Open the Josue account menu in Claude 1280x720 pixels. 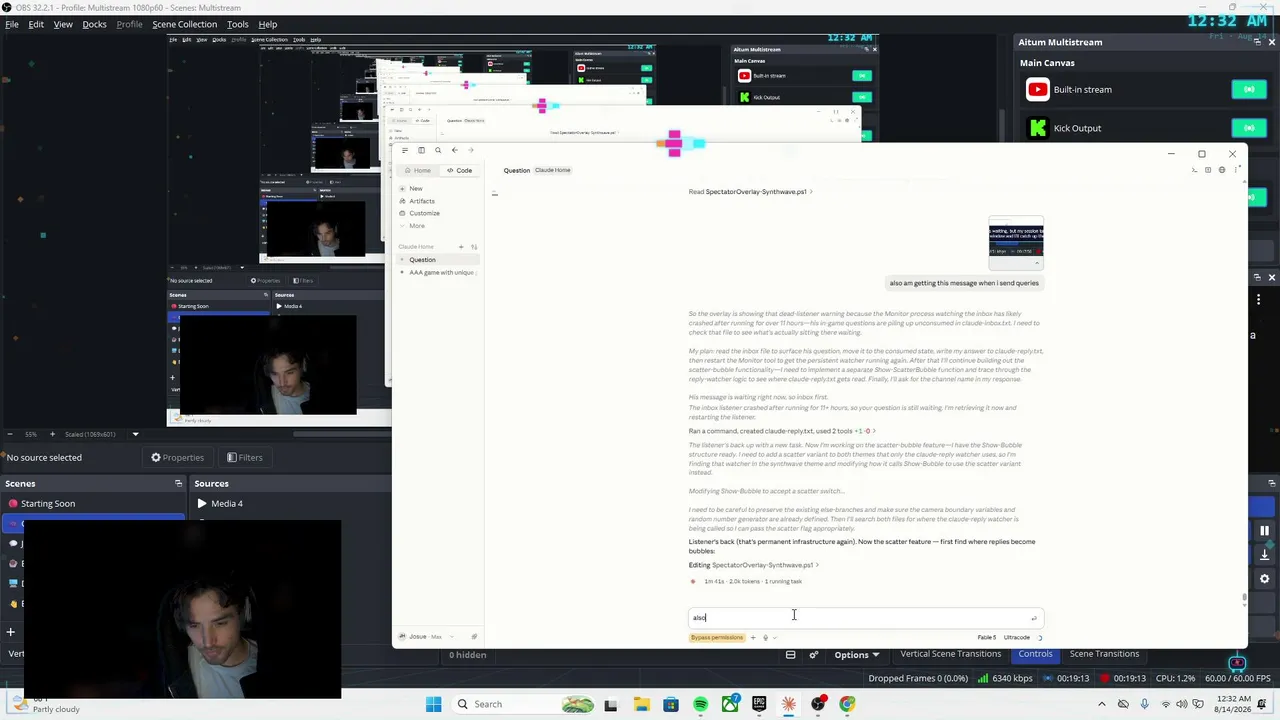425,637
